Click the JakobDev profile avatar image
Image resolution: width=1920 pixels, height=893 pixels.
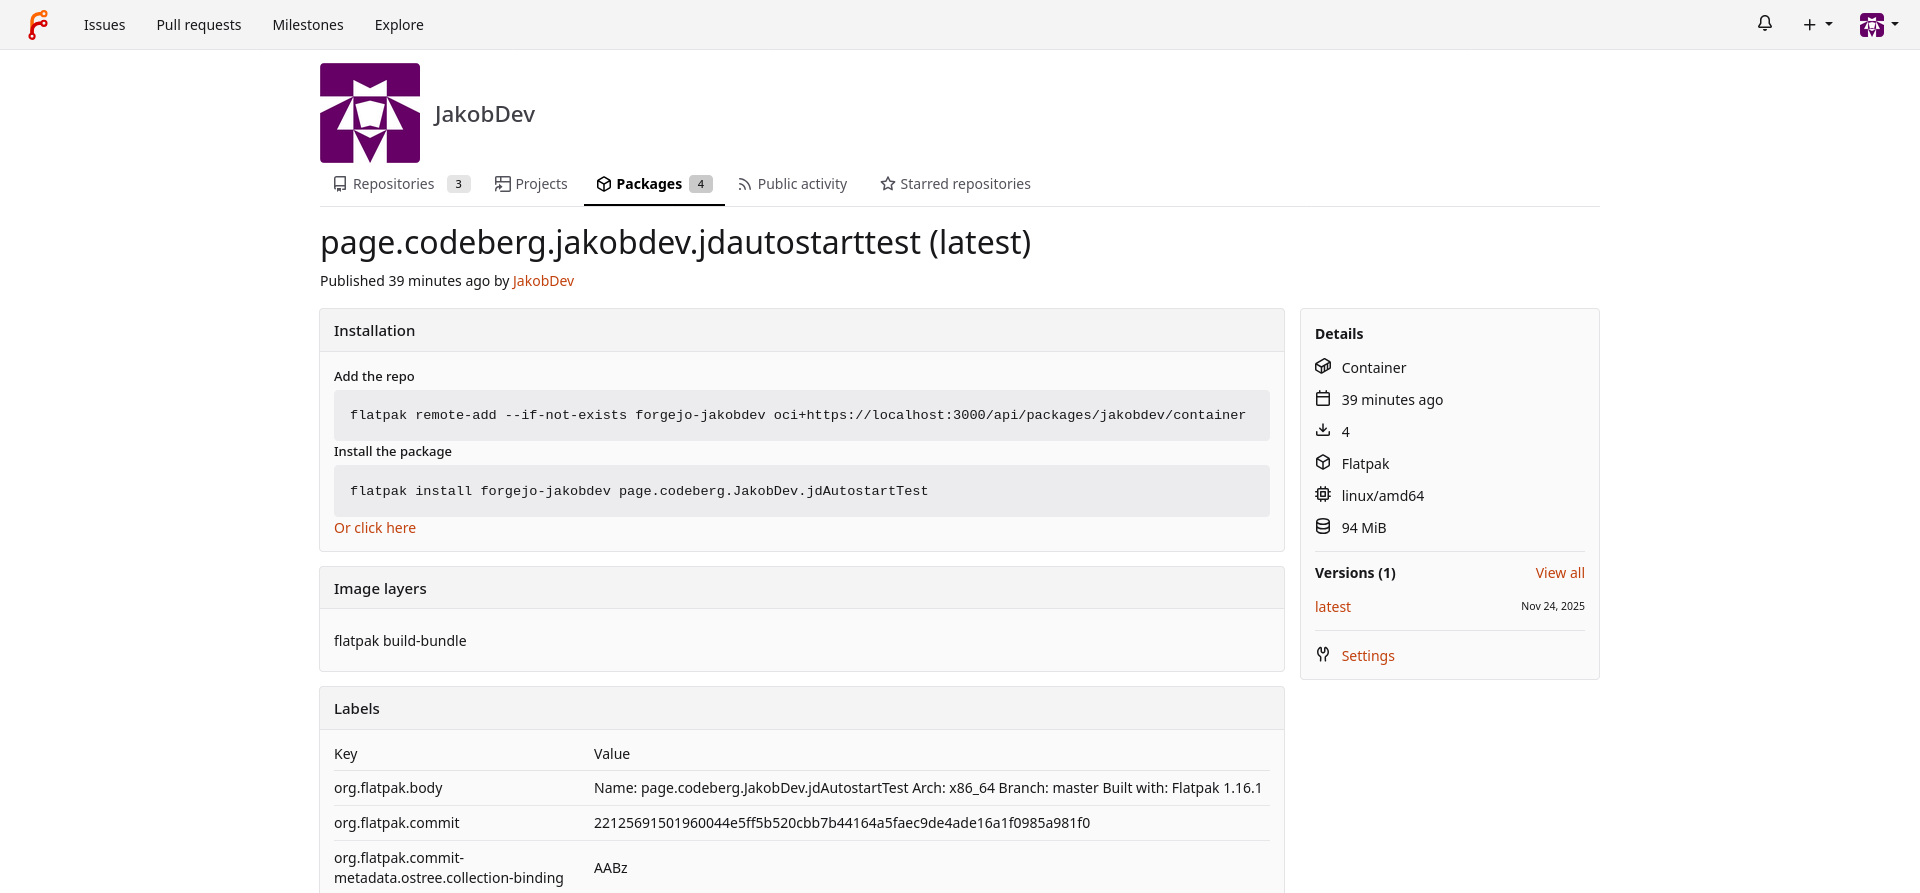370,113
